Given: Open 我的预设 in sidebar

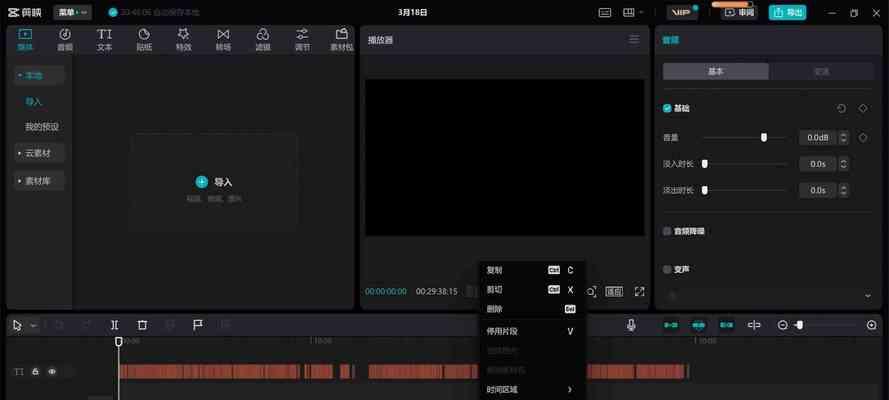Looking at the screenshot, I should (x=41, y=127).
